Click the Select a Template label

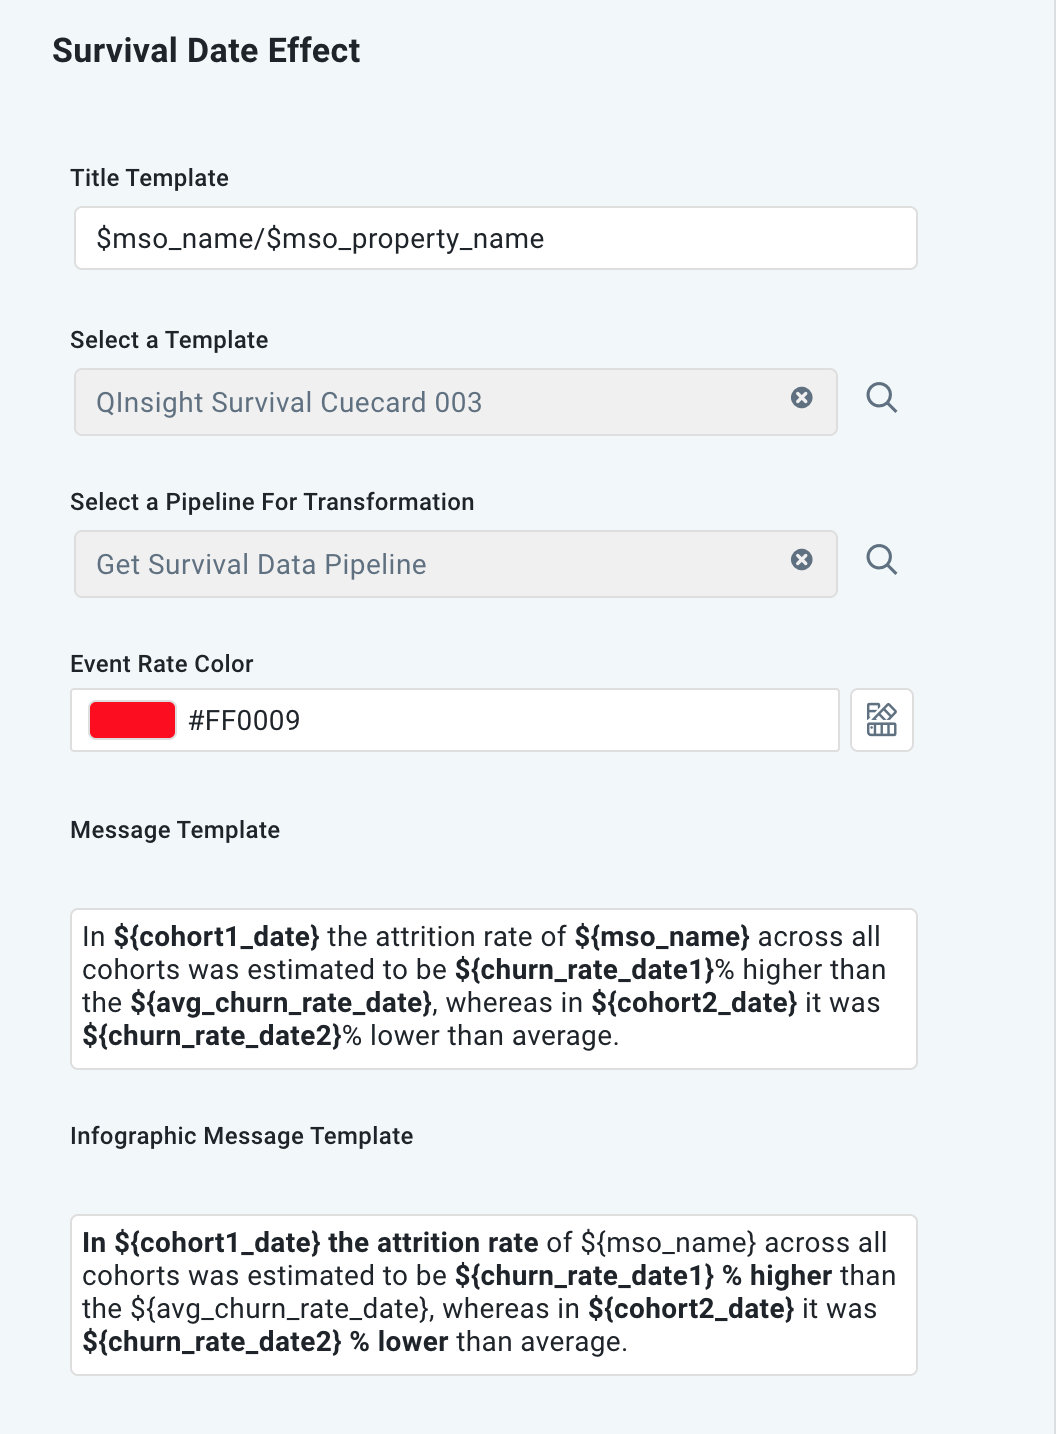pyautogui.click(x=168, y=340)
